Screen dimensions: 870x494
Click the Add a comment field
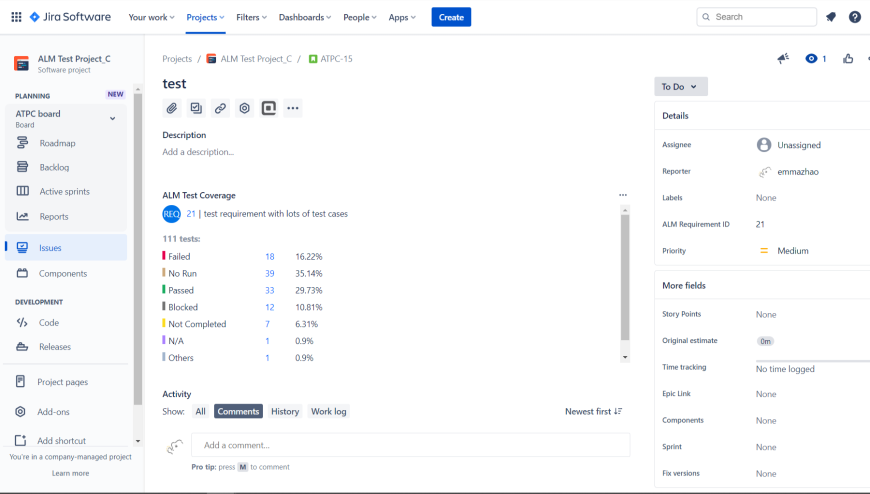[x=411, y=445]
